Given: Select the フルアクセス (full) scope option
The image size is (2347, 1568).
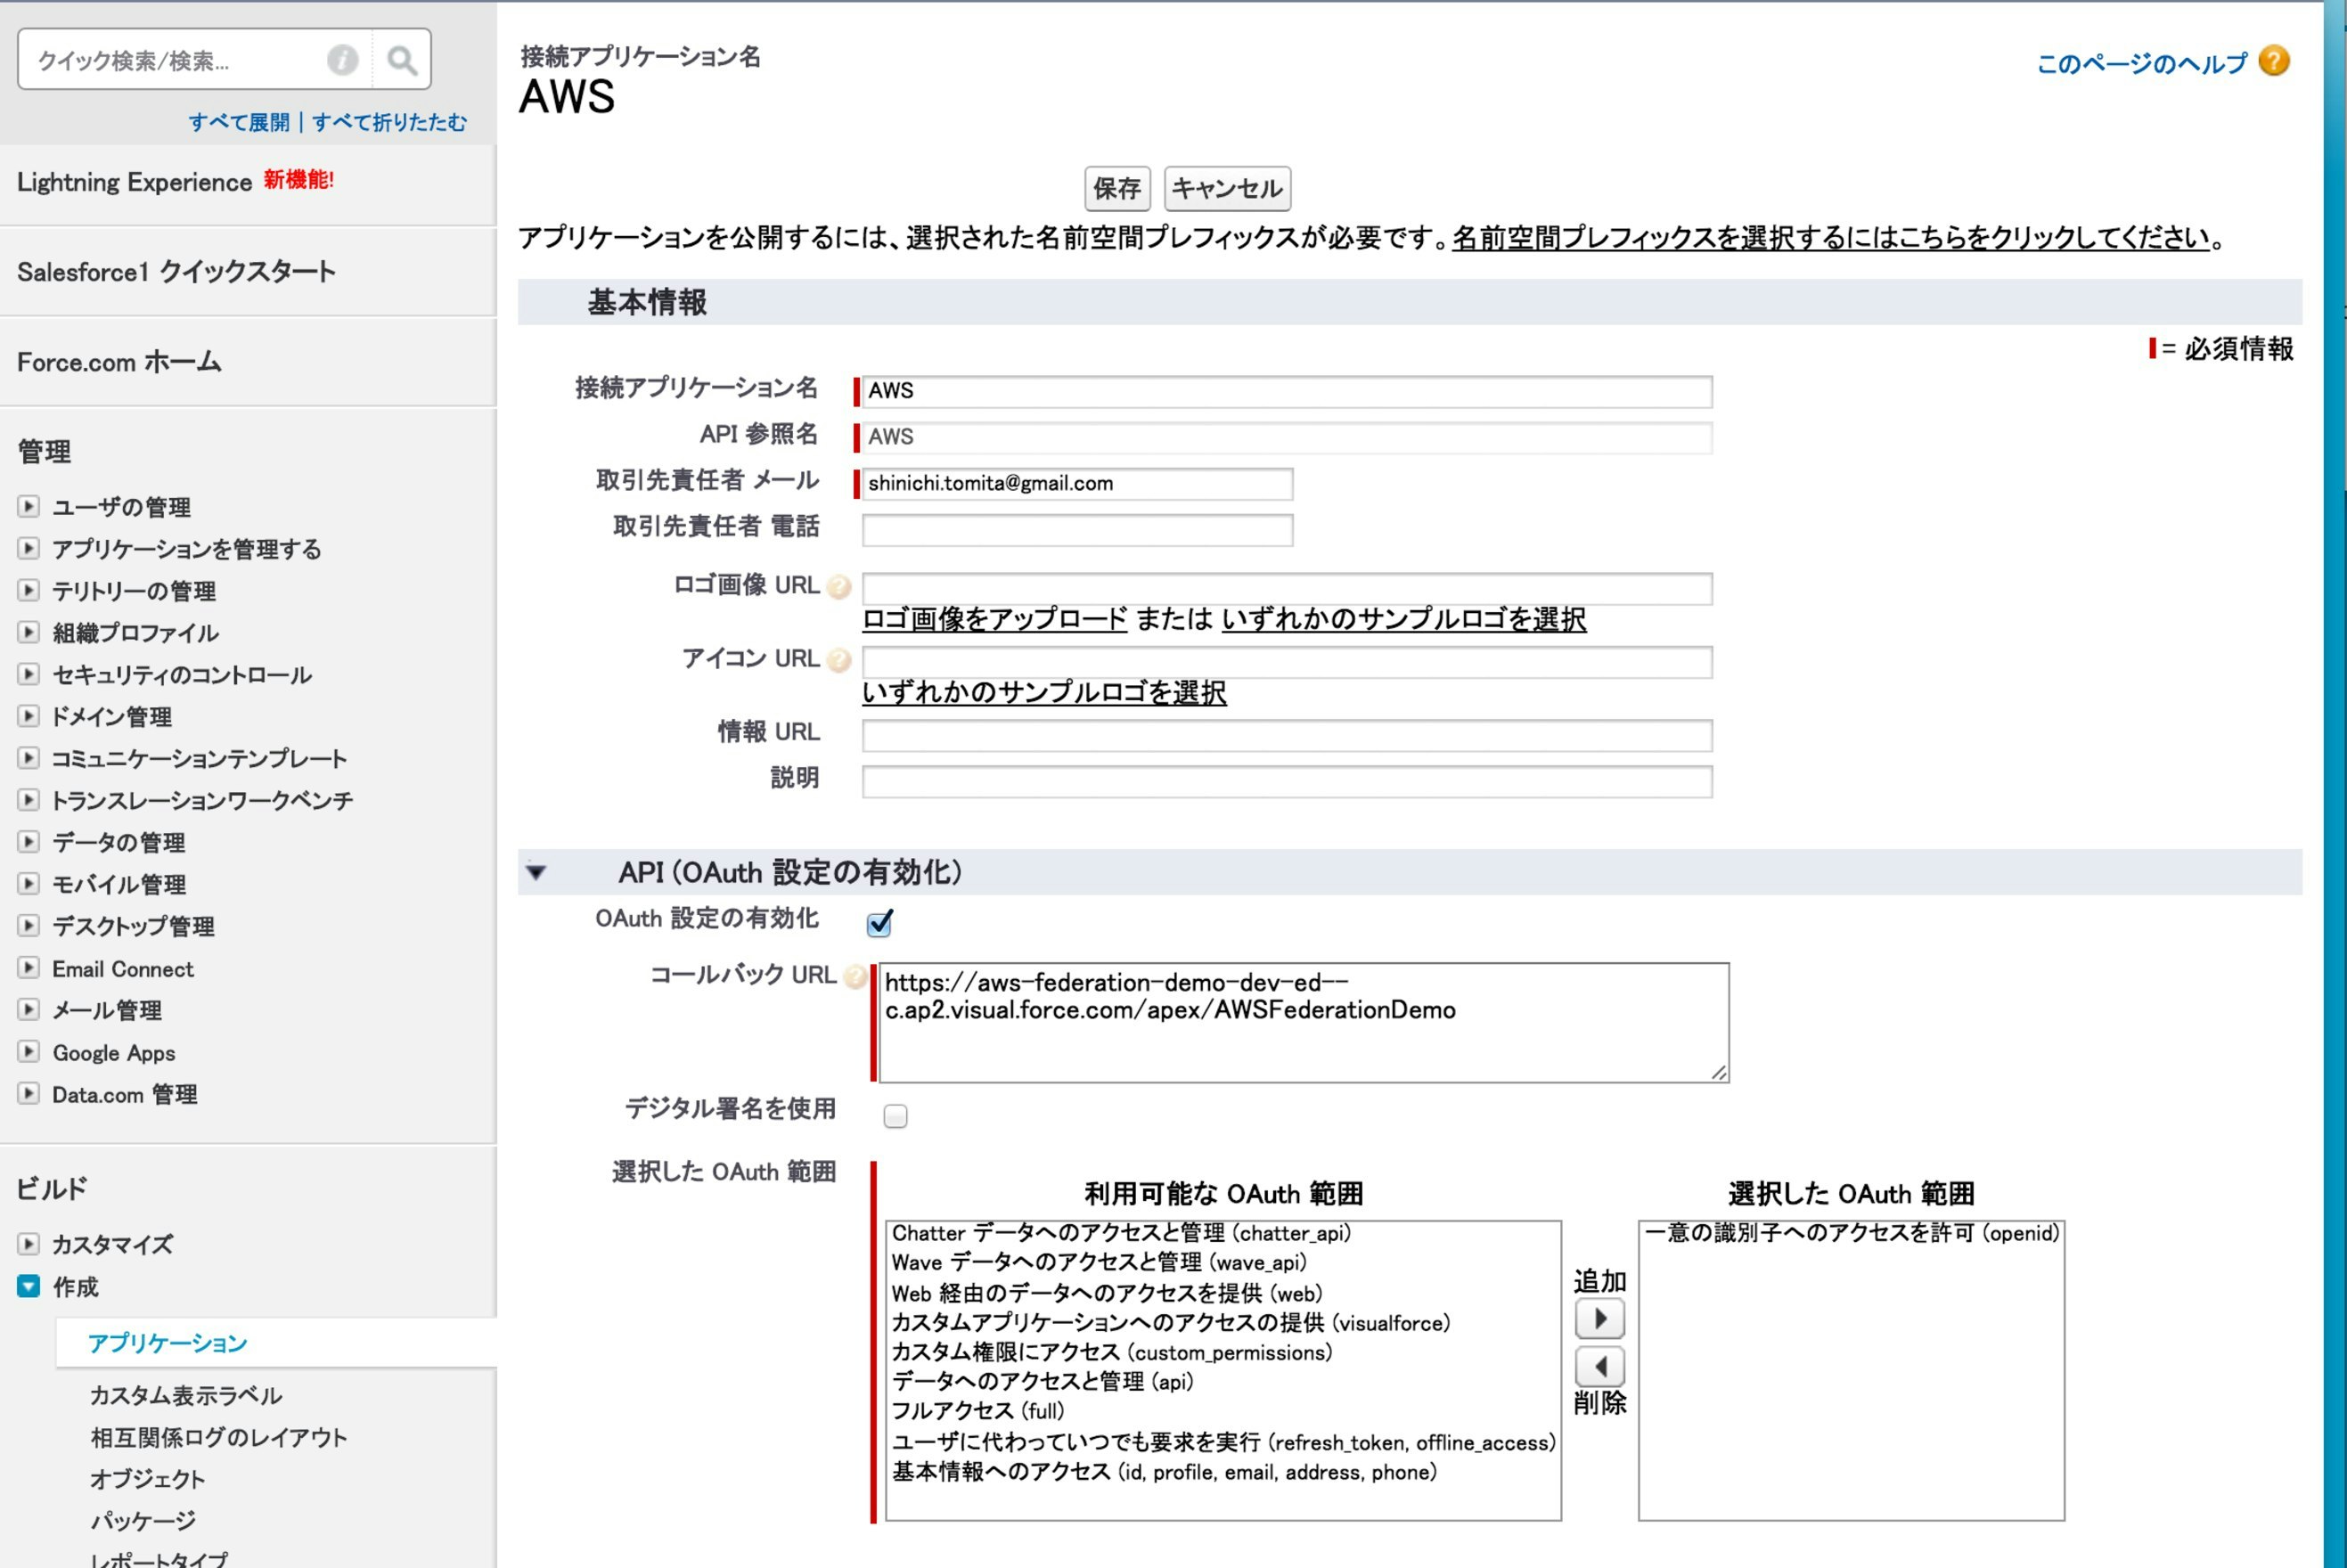Looking at the screenshot, I should click(979, 1411).
